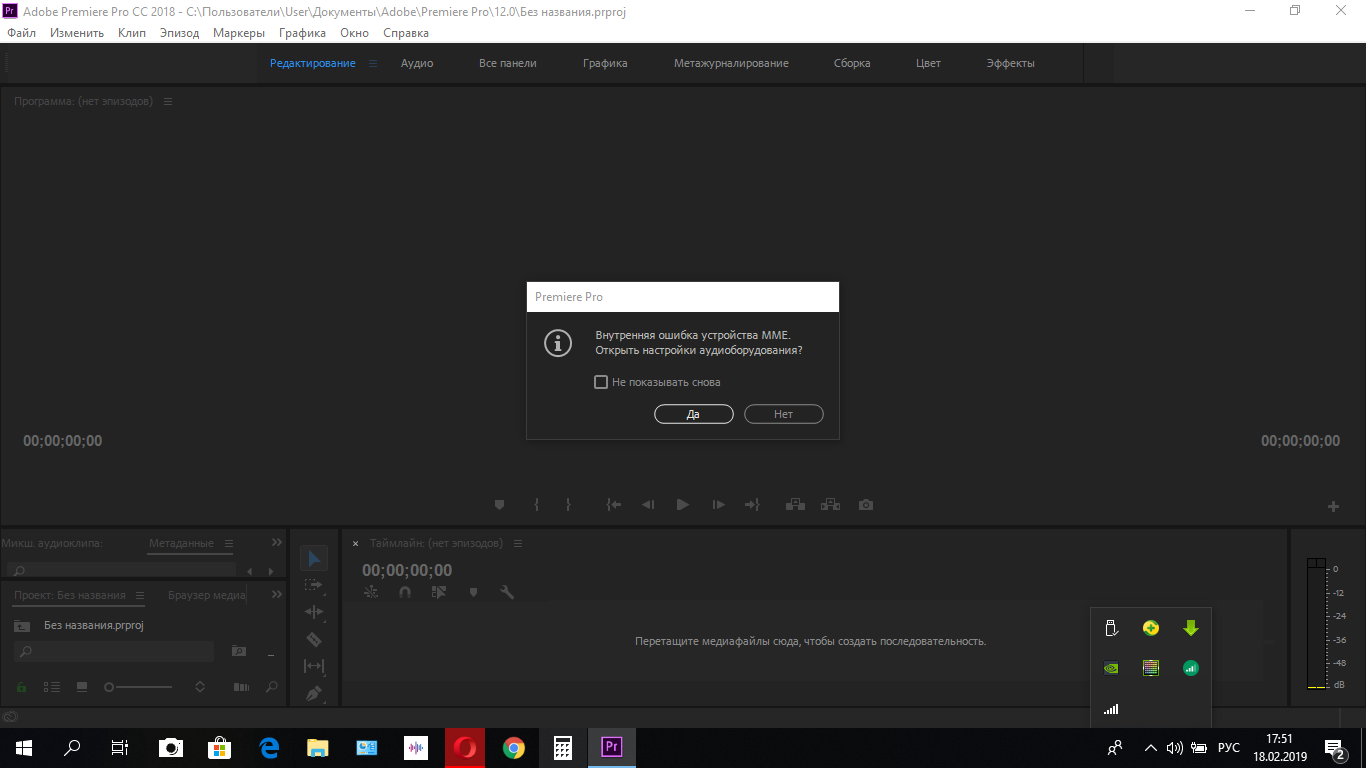Show hidden tabs beside the Метаданные tab

tap(277, 542)
